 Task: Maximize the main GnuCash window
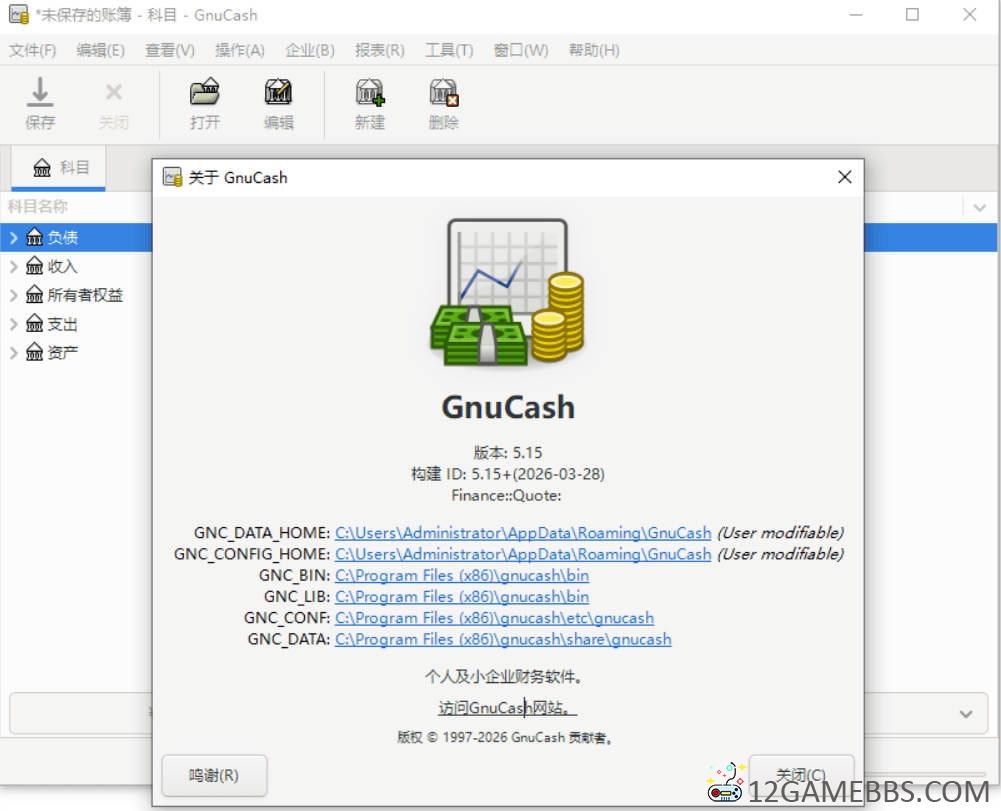[x=912, y=15]
